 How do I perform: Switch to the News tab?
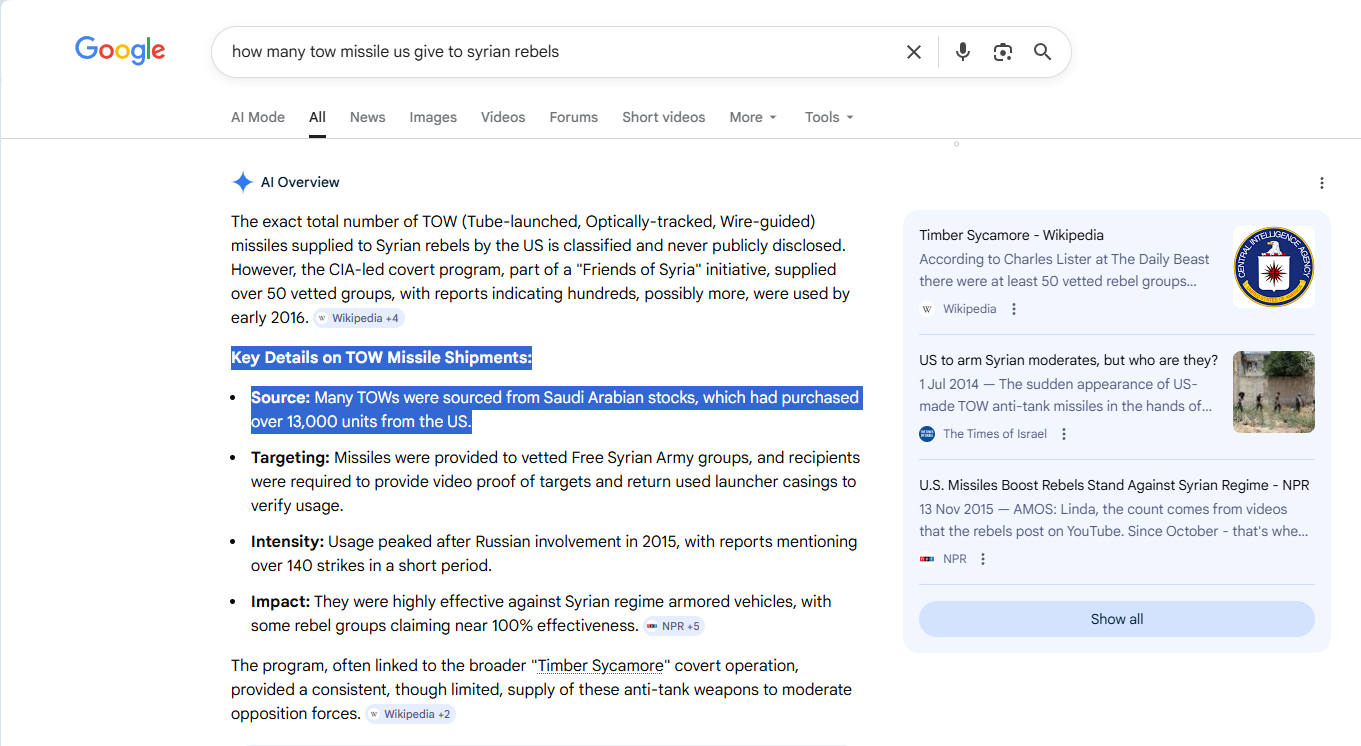368,117
